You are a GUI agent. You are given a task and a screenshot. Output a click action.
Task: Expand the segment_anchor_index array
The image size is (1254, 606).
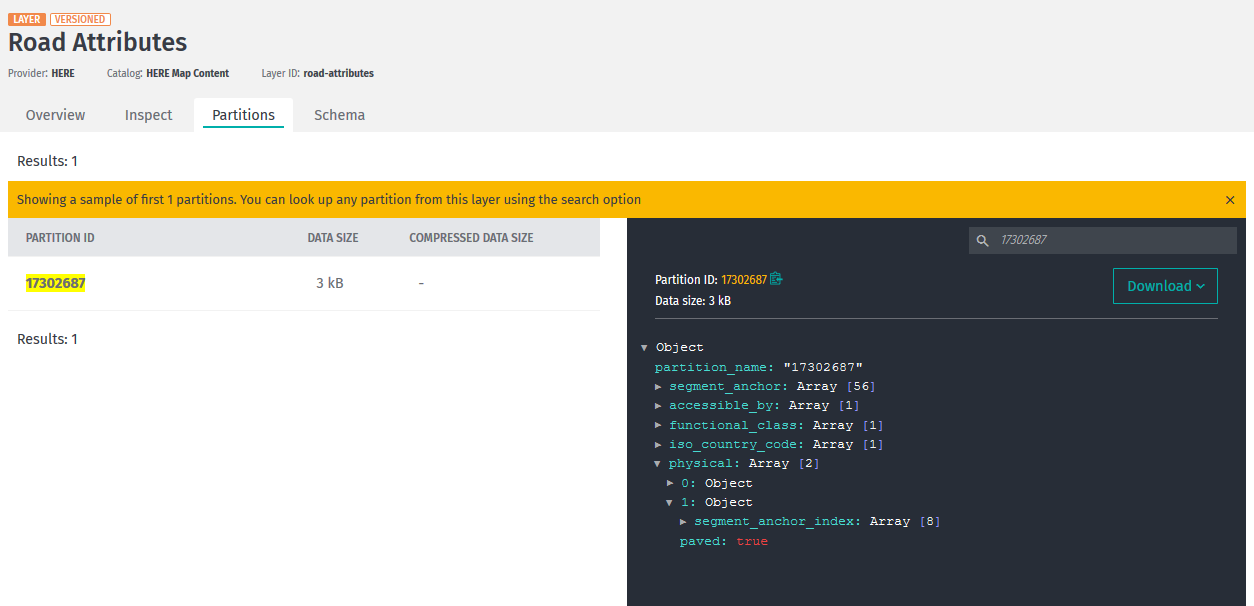[x=684, y=521]
